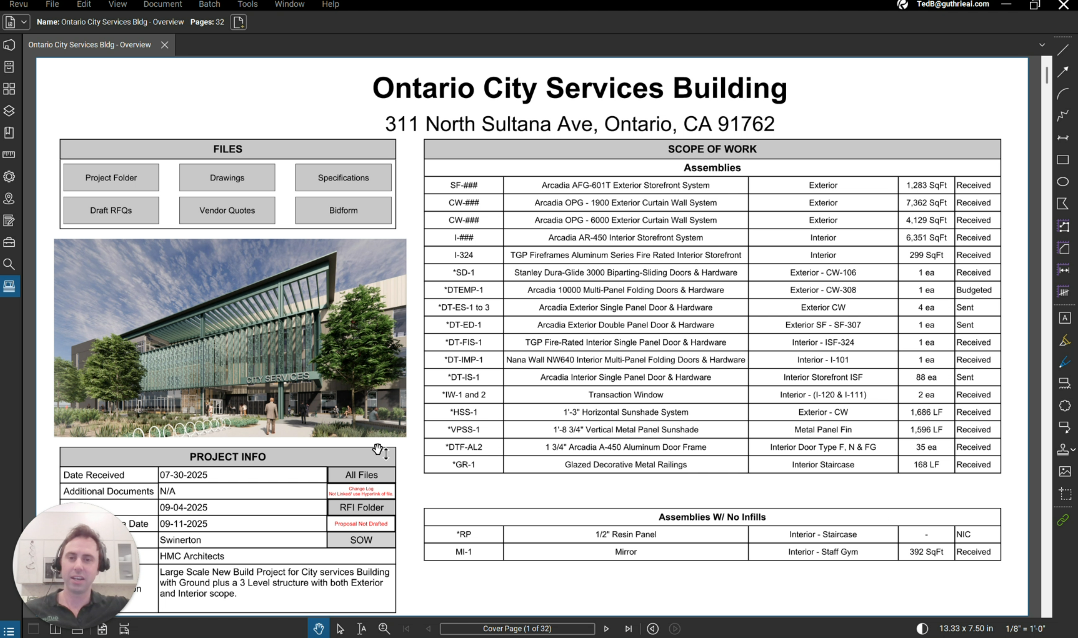Click the Draft RFQs button
This screenshot has height=638, width=1078.
111,210
